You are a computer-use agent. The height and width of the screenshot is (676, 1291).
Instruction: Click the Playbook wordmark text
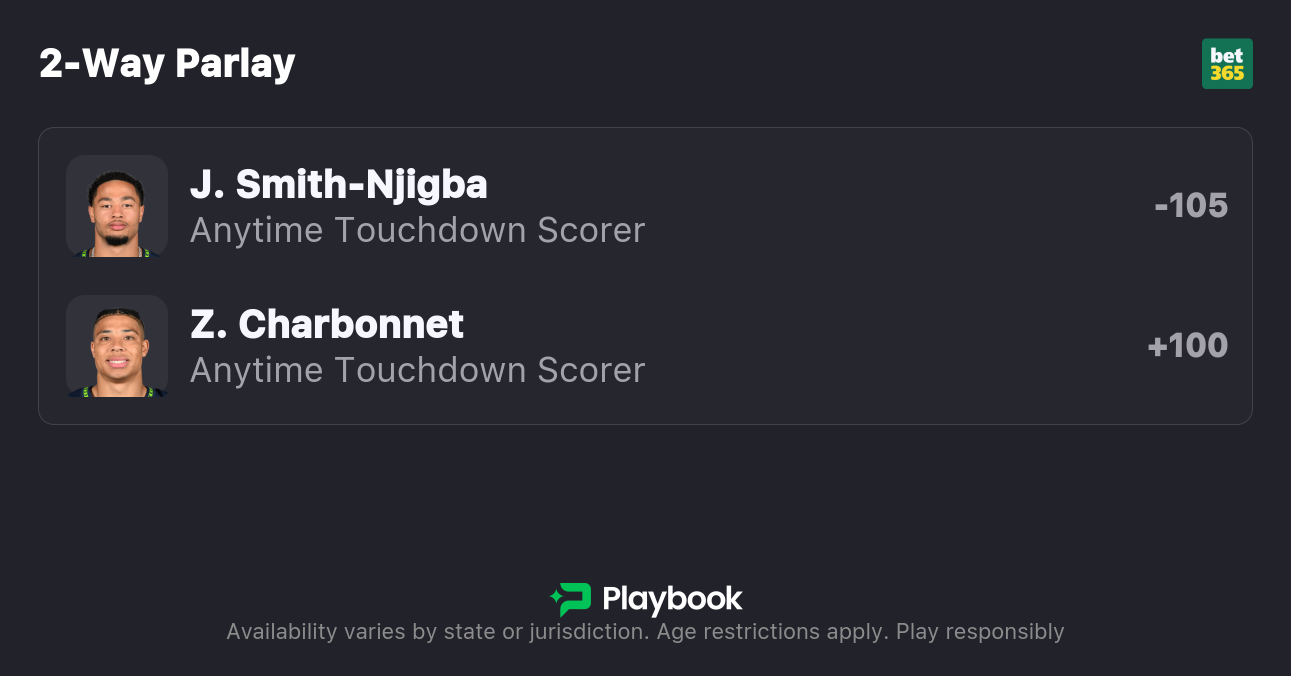pos(672,599)
